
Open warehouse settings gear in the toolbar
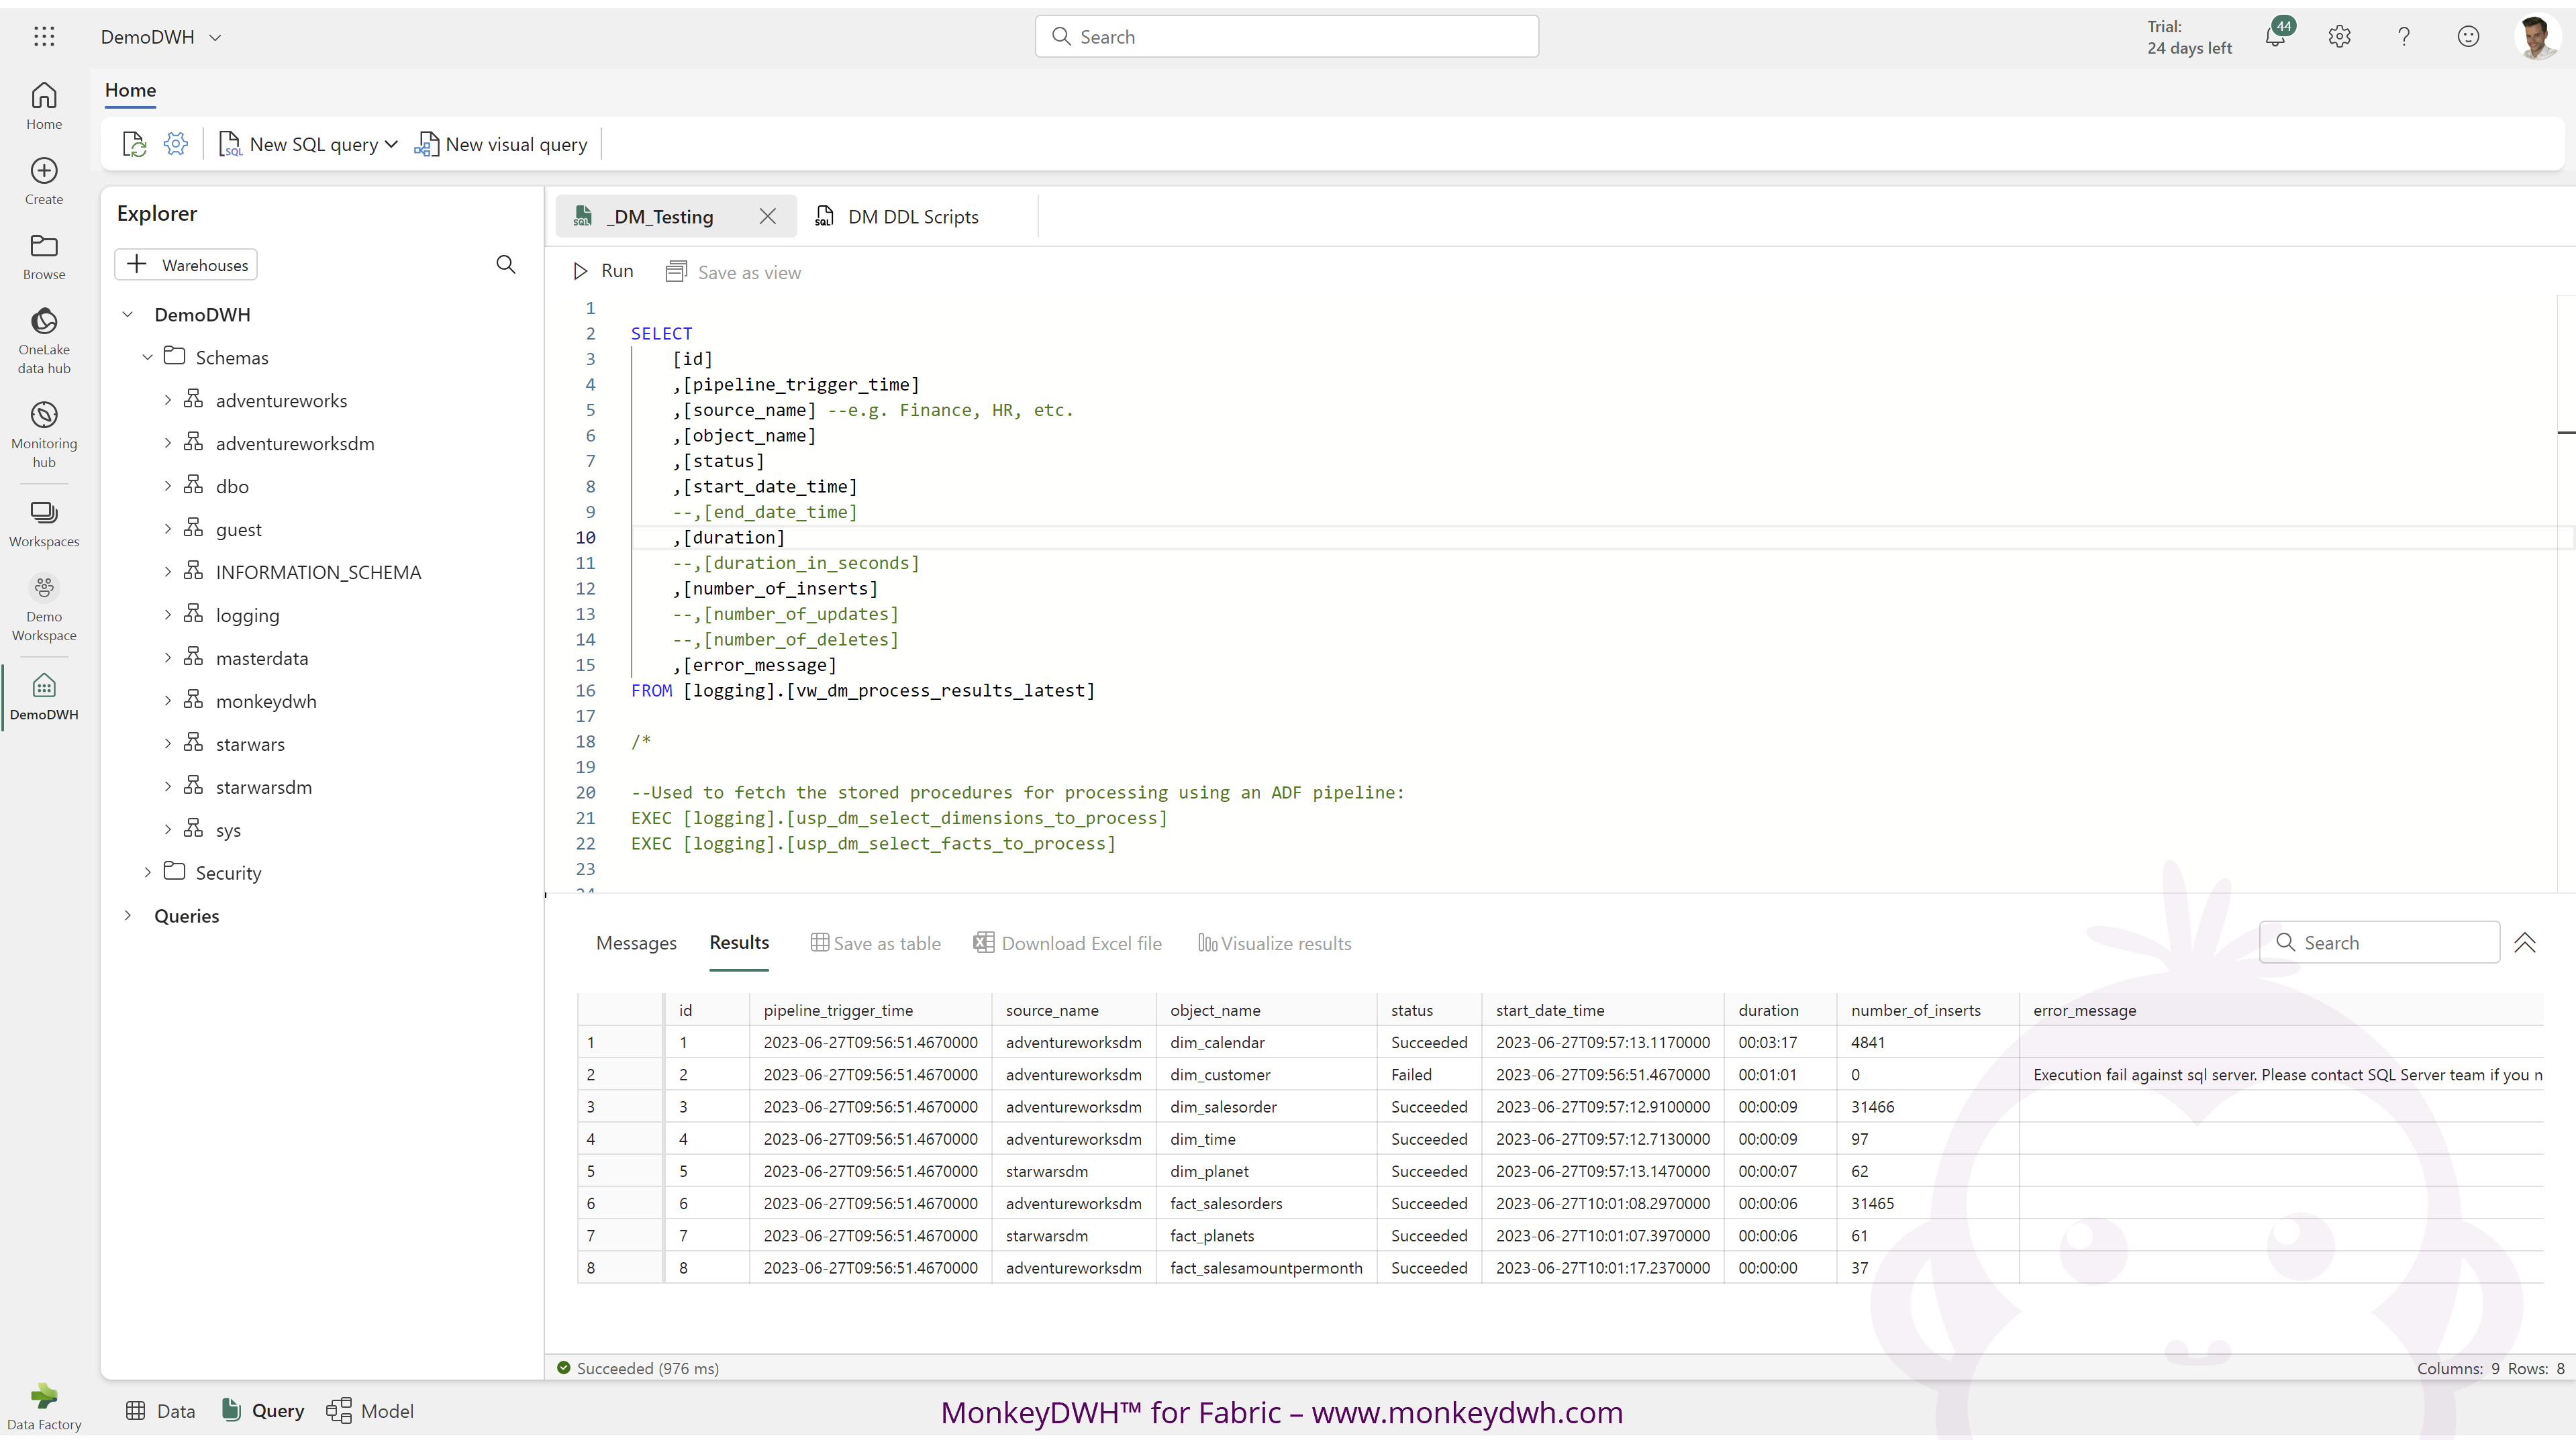click(x=176, y=144)
